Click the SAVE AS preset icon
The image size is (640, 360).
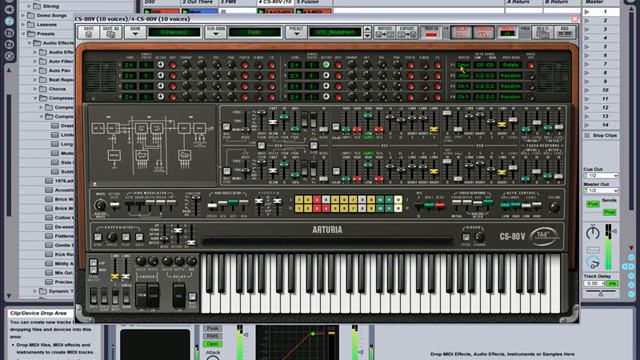pos(110,32)
